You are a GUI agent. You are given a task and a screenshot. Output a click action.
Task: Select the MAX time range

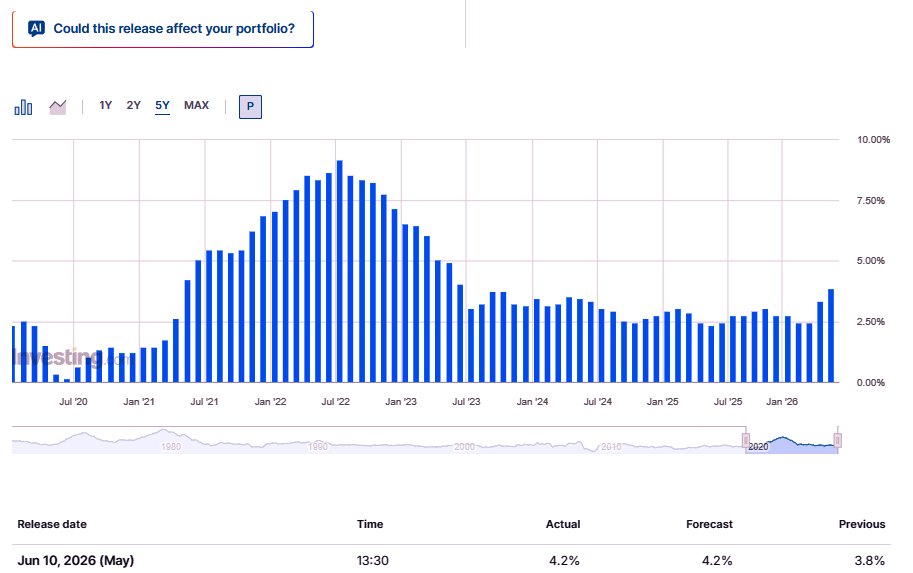tap(196, 105)
